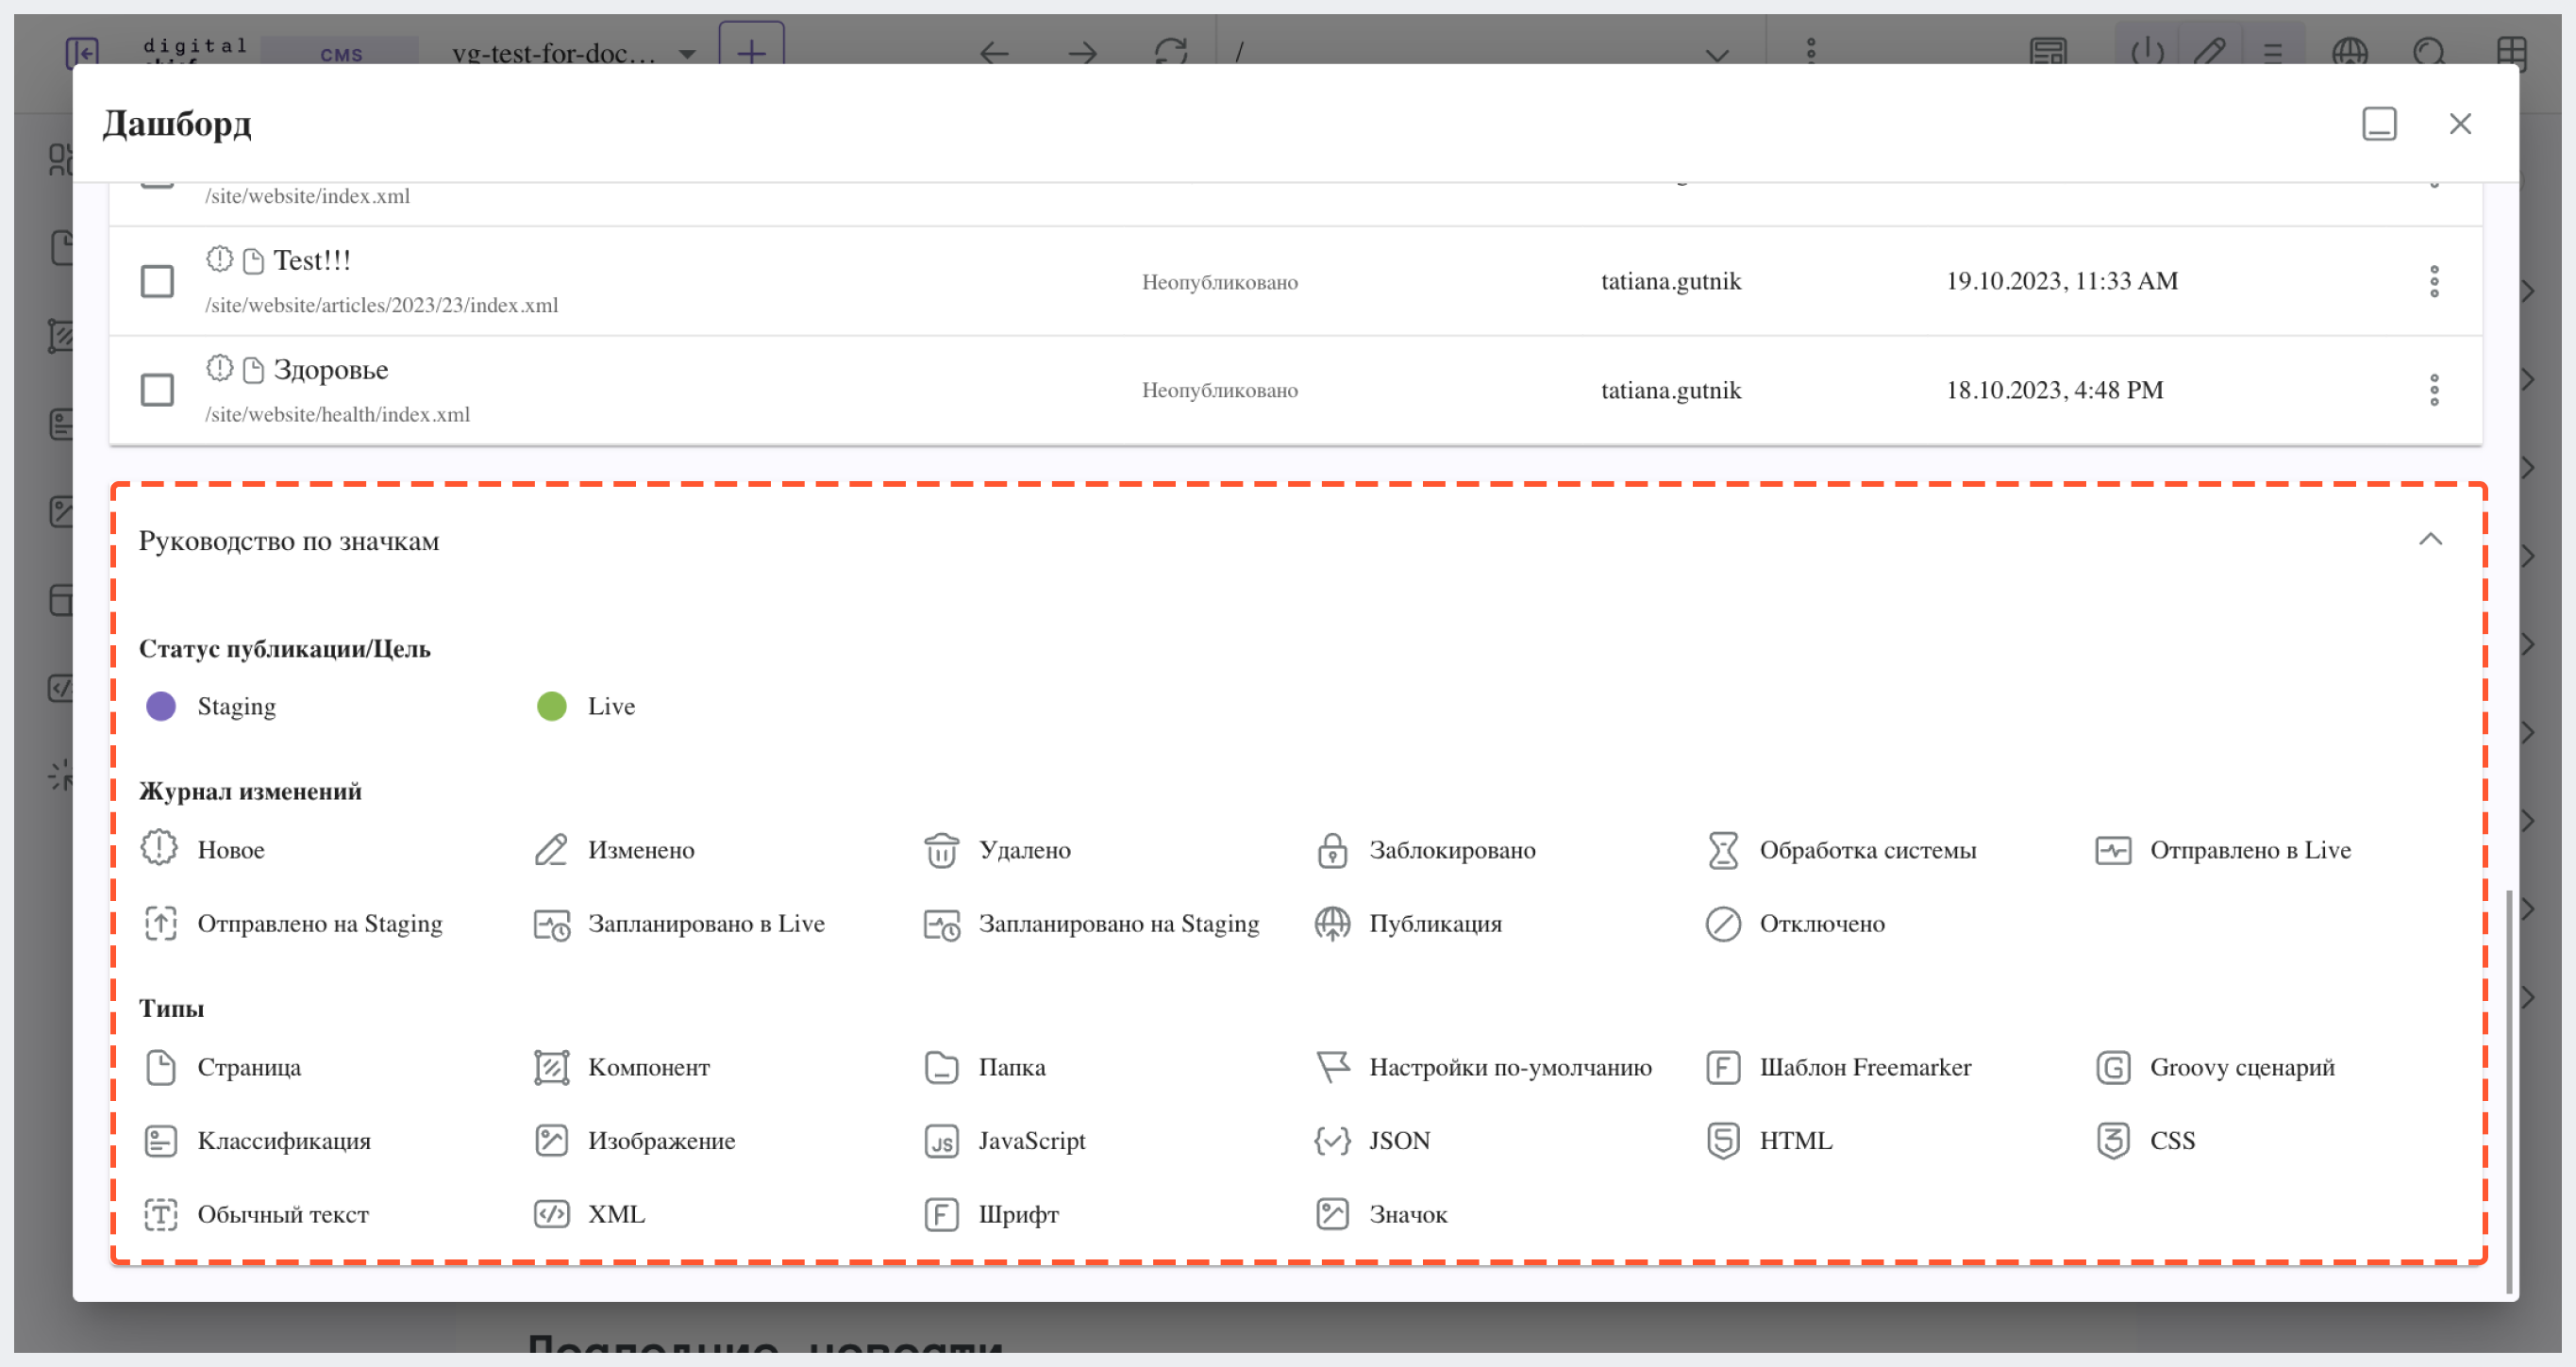
Task: Click the Отправлено в Live icon
Action: tap(2114, 849)
